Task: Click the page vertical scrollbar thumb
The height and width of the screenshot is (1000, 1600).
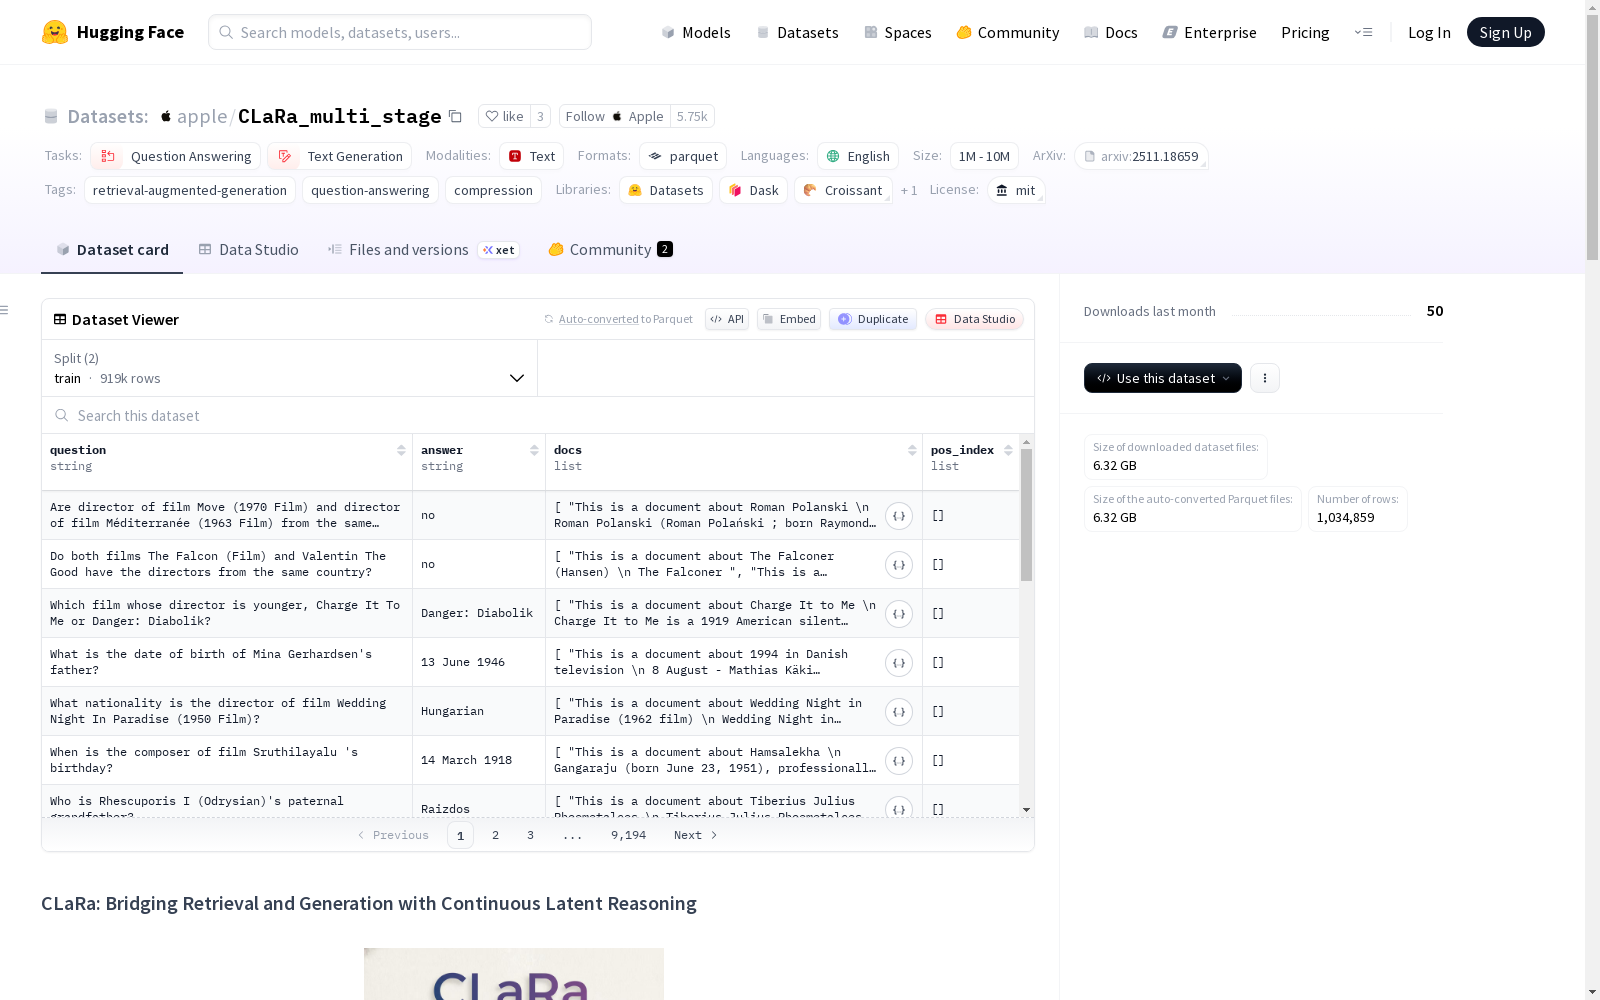Action: [x=1592, y=135]
